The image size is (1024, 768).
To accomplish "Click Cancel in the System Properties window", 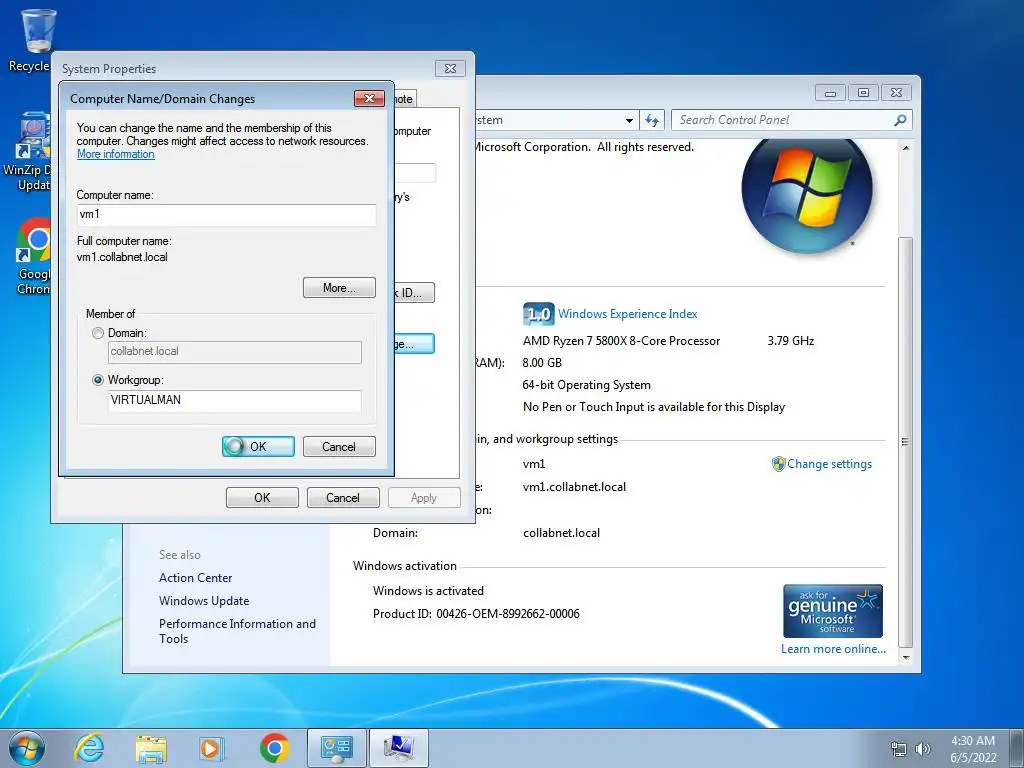I will 343,498.
